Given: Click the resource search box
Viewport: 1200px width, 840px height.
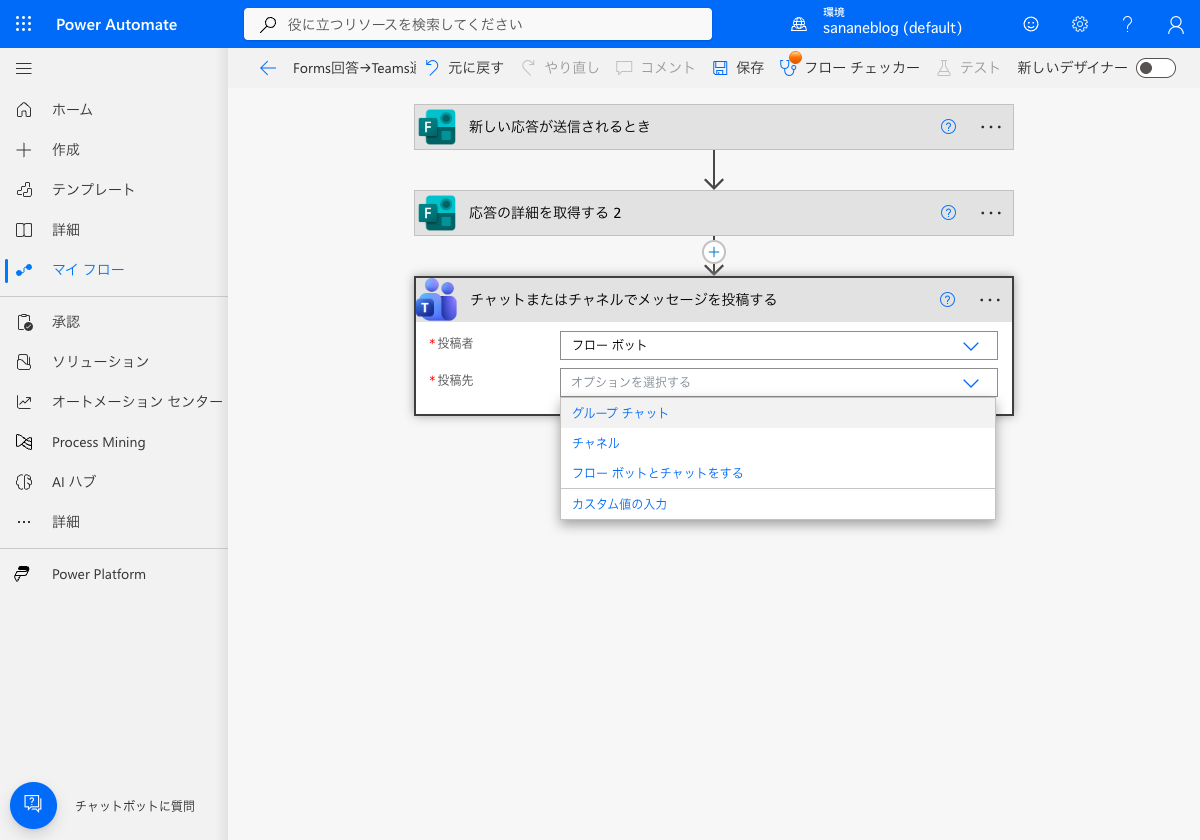Looking at the screenshot, I should pos(478,24).
